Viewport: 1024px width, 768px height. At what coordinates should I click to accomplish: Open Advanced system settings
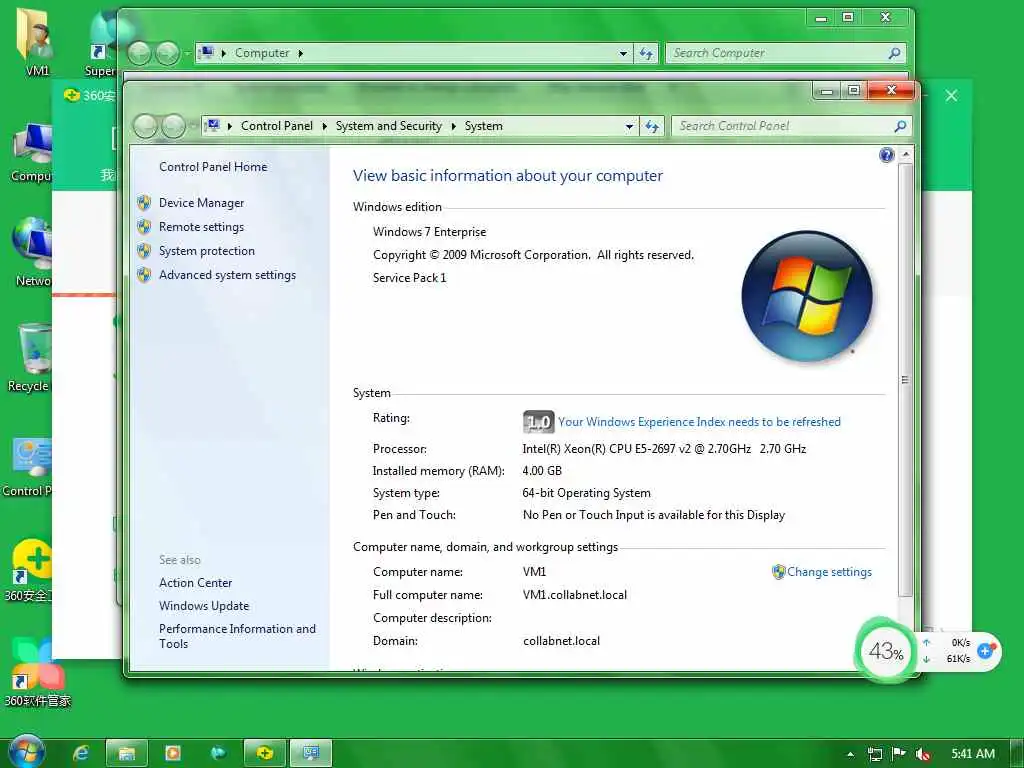pos(227,276)
